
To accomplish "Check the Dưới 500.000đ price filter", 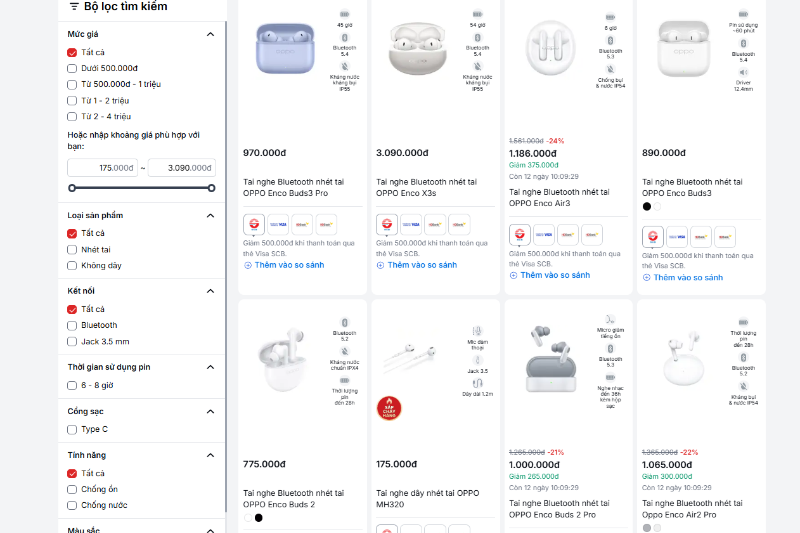I will [x=72, y=68].
